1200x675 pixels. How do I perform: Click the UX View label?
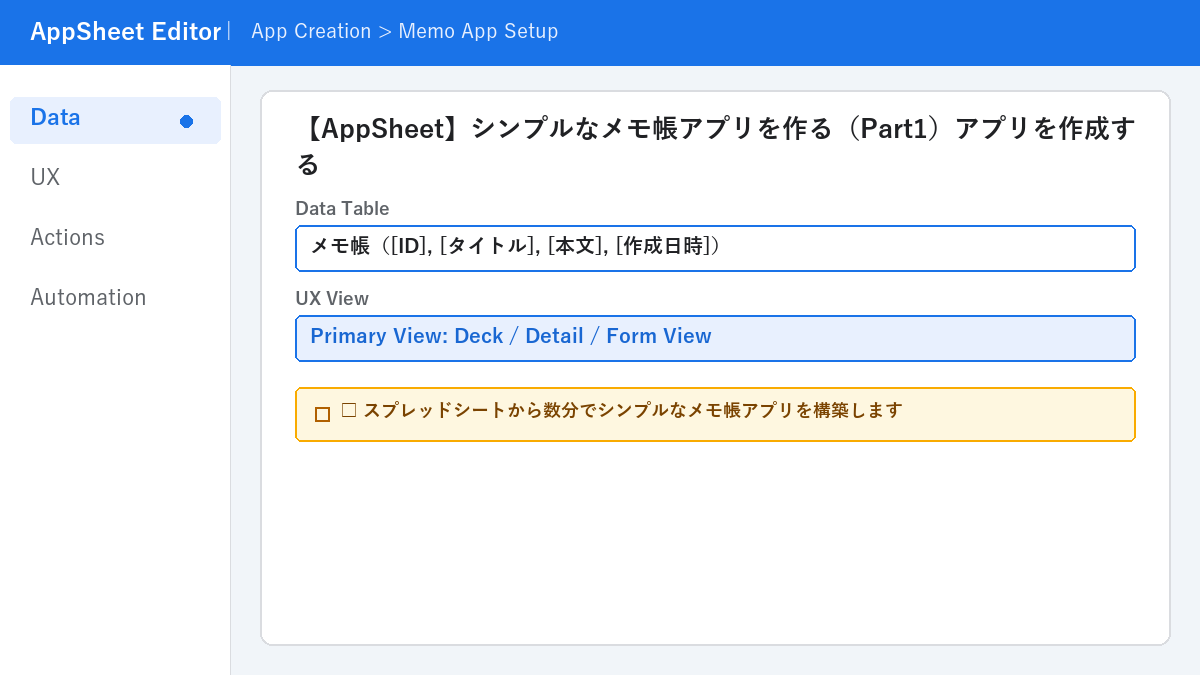tap(332, 298)
